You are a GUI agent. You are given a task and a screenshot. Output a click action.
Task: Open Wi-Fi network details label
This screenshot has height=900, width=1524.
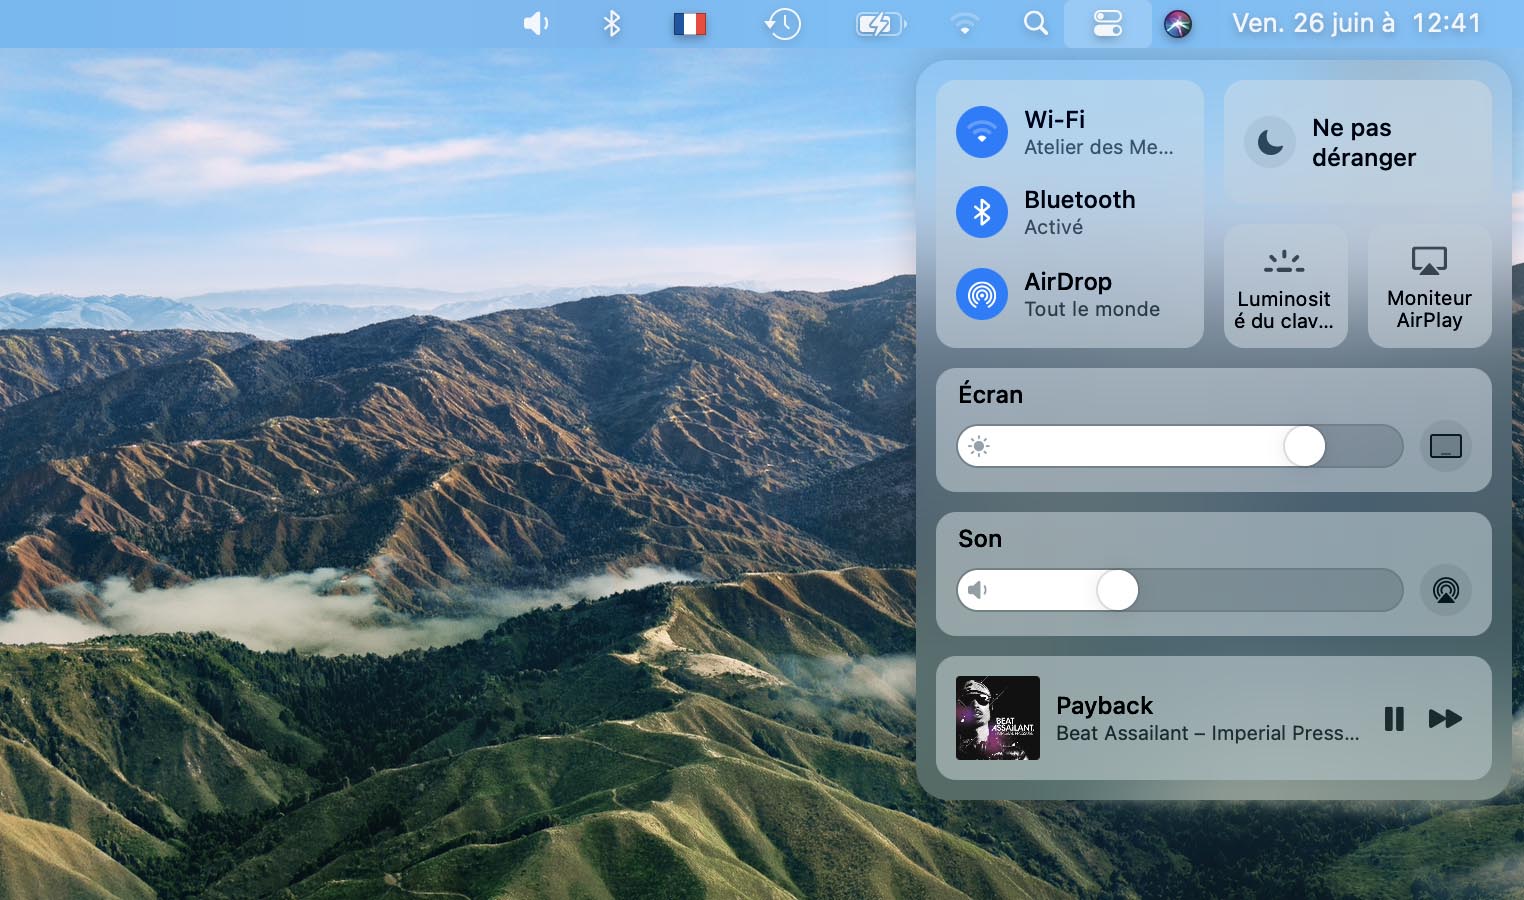click(1099, 132)
